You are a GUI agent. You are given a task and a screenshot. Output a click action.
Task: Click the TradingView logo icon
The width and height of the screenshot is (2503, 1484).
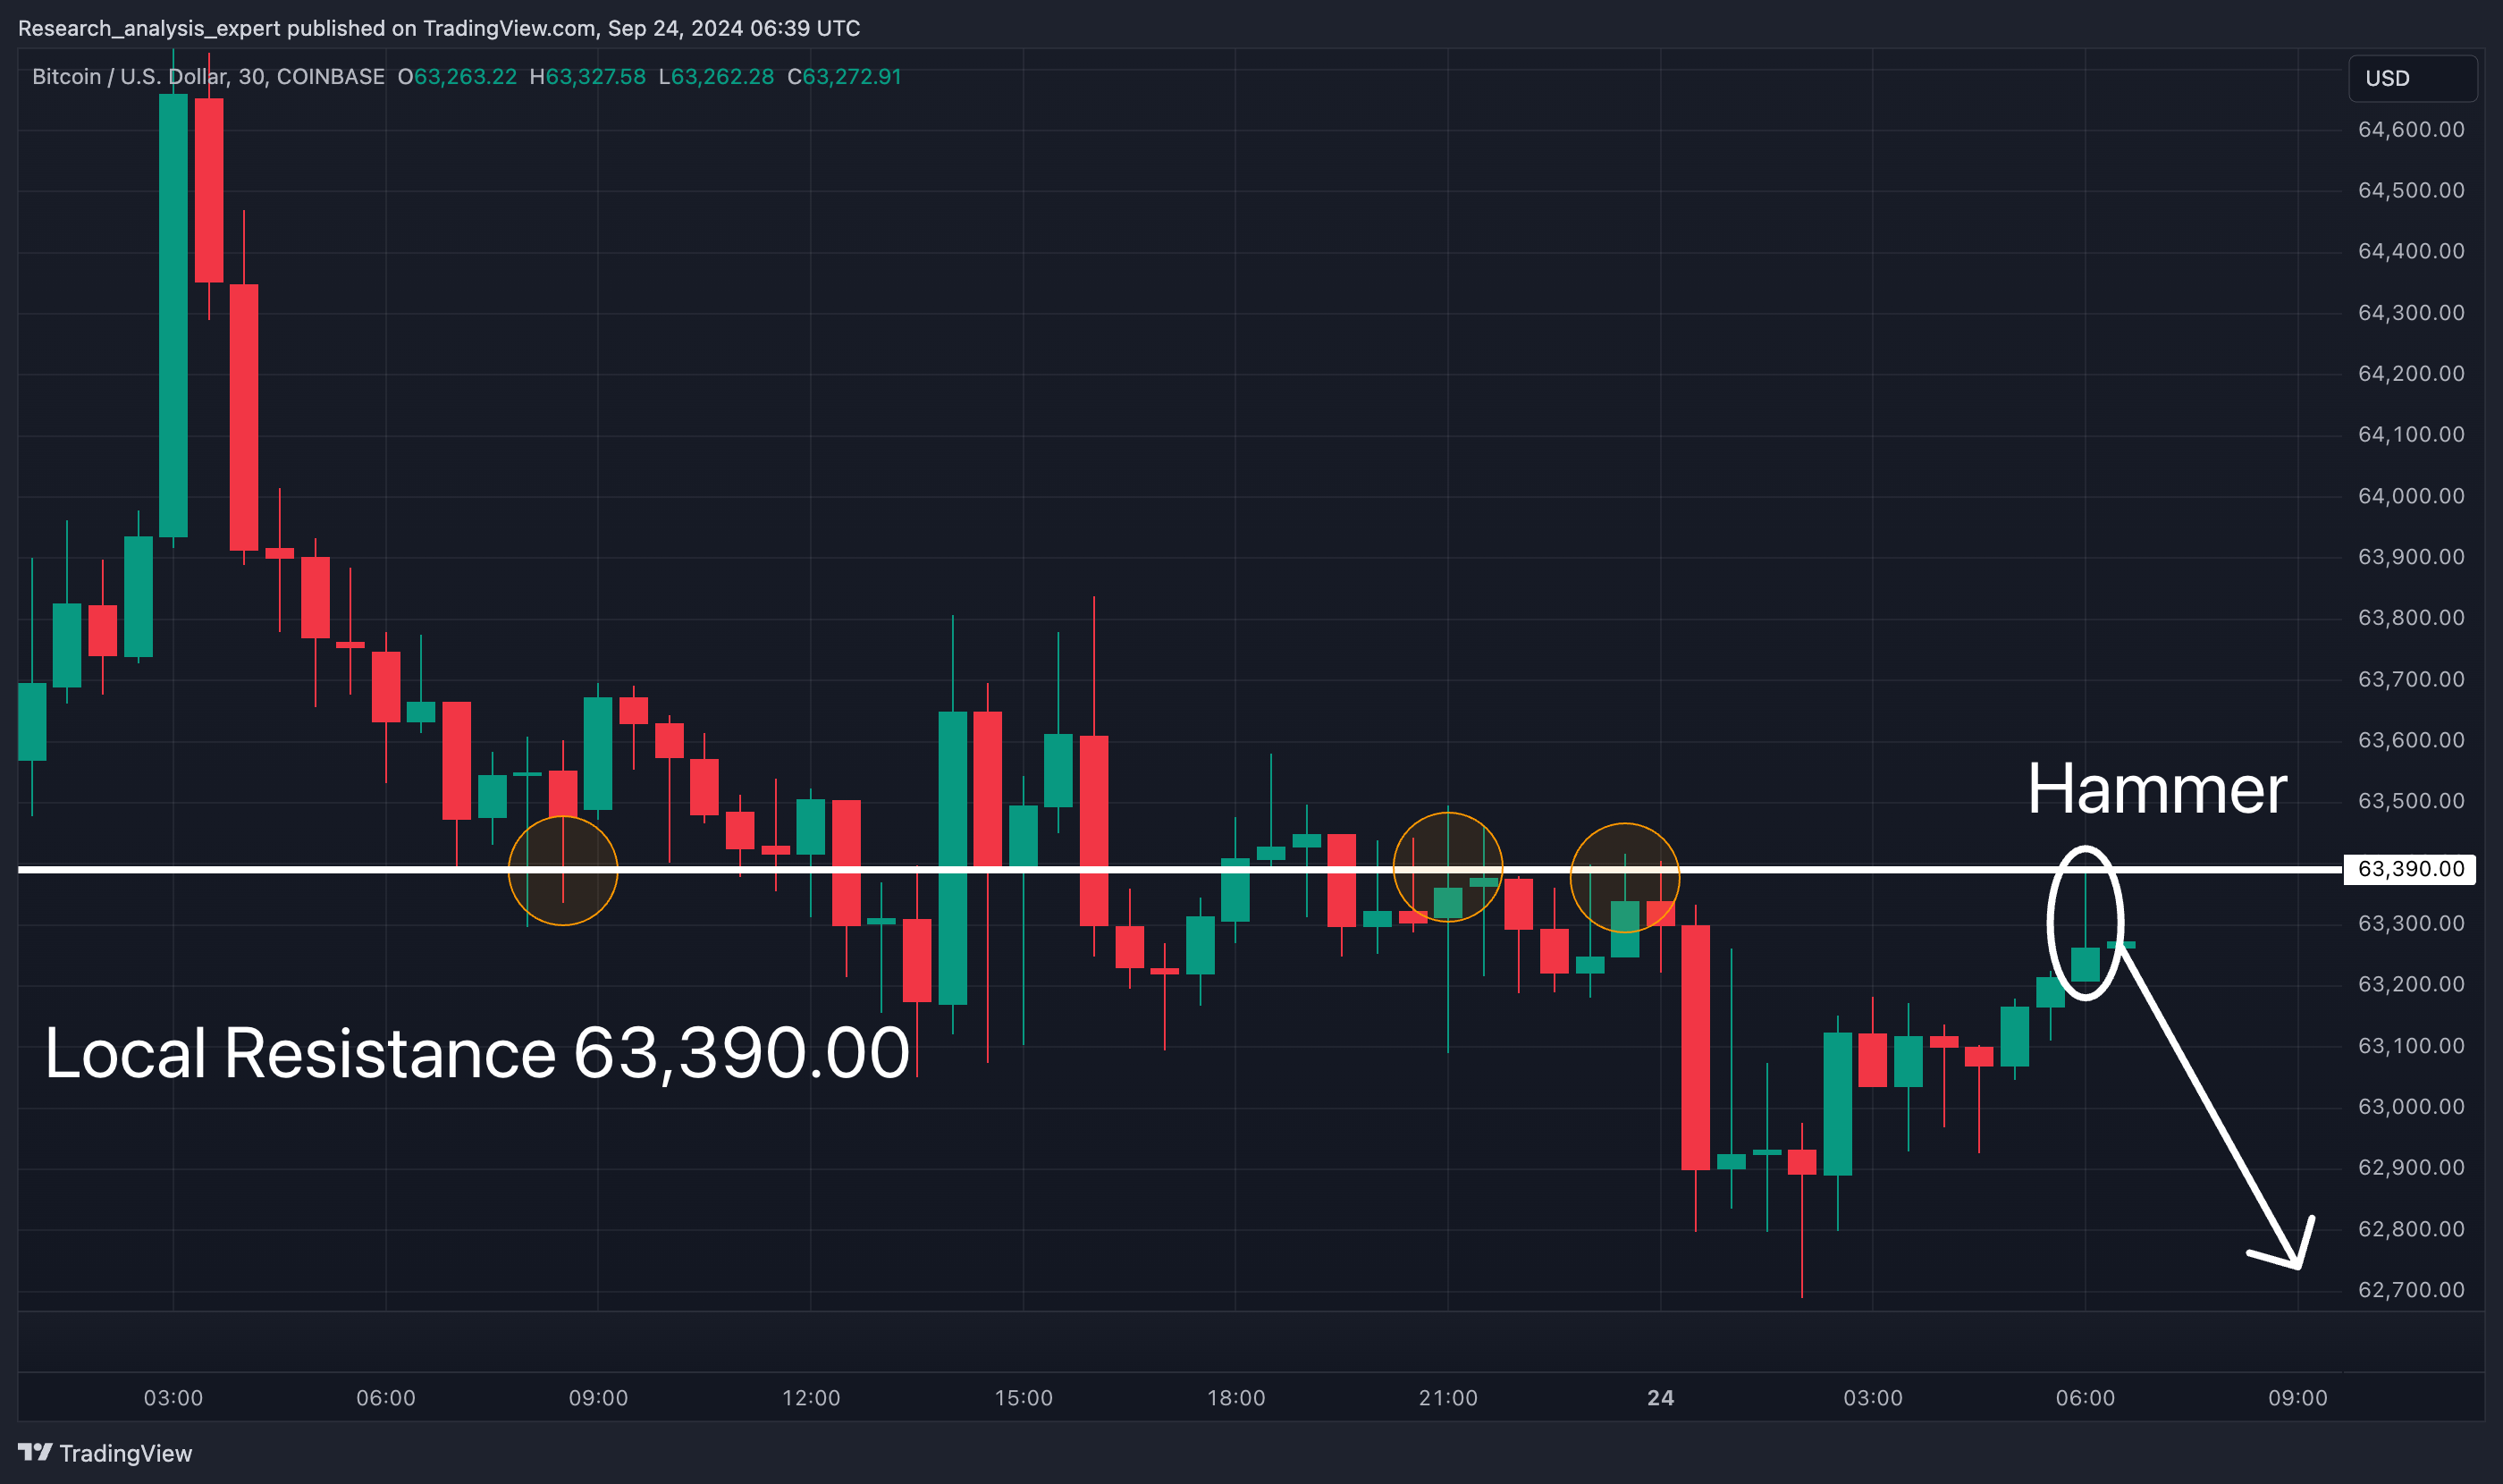point(35,1452)
